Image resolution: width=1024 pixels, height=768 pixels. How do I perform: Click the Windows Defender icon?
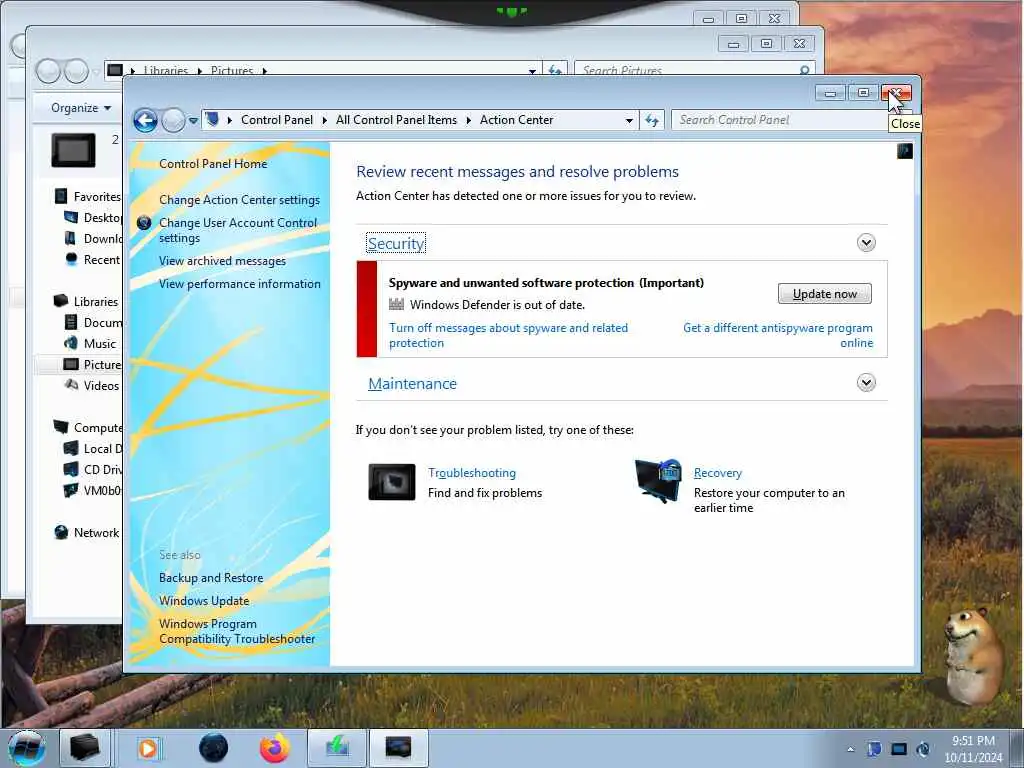coord(396,304)
